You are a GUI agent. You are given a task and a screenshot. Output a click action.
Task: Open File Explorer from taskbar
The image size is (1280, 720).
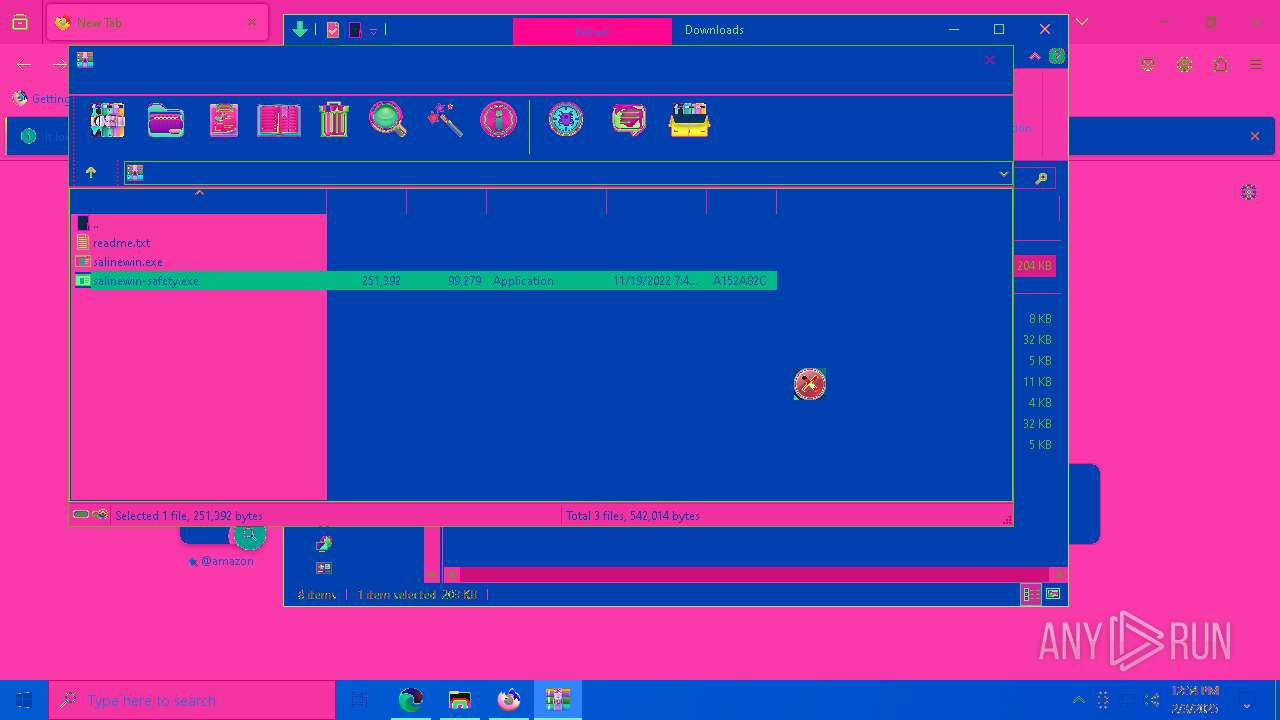click(x=459, y=700)
